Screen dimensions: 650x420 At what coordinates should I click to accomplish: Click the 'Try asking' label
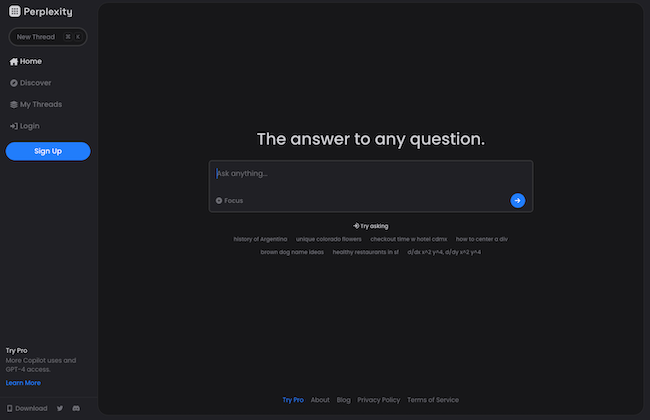pos(371,226)
